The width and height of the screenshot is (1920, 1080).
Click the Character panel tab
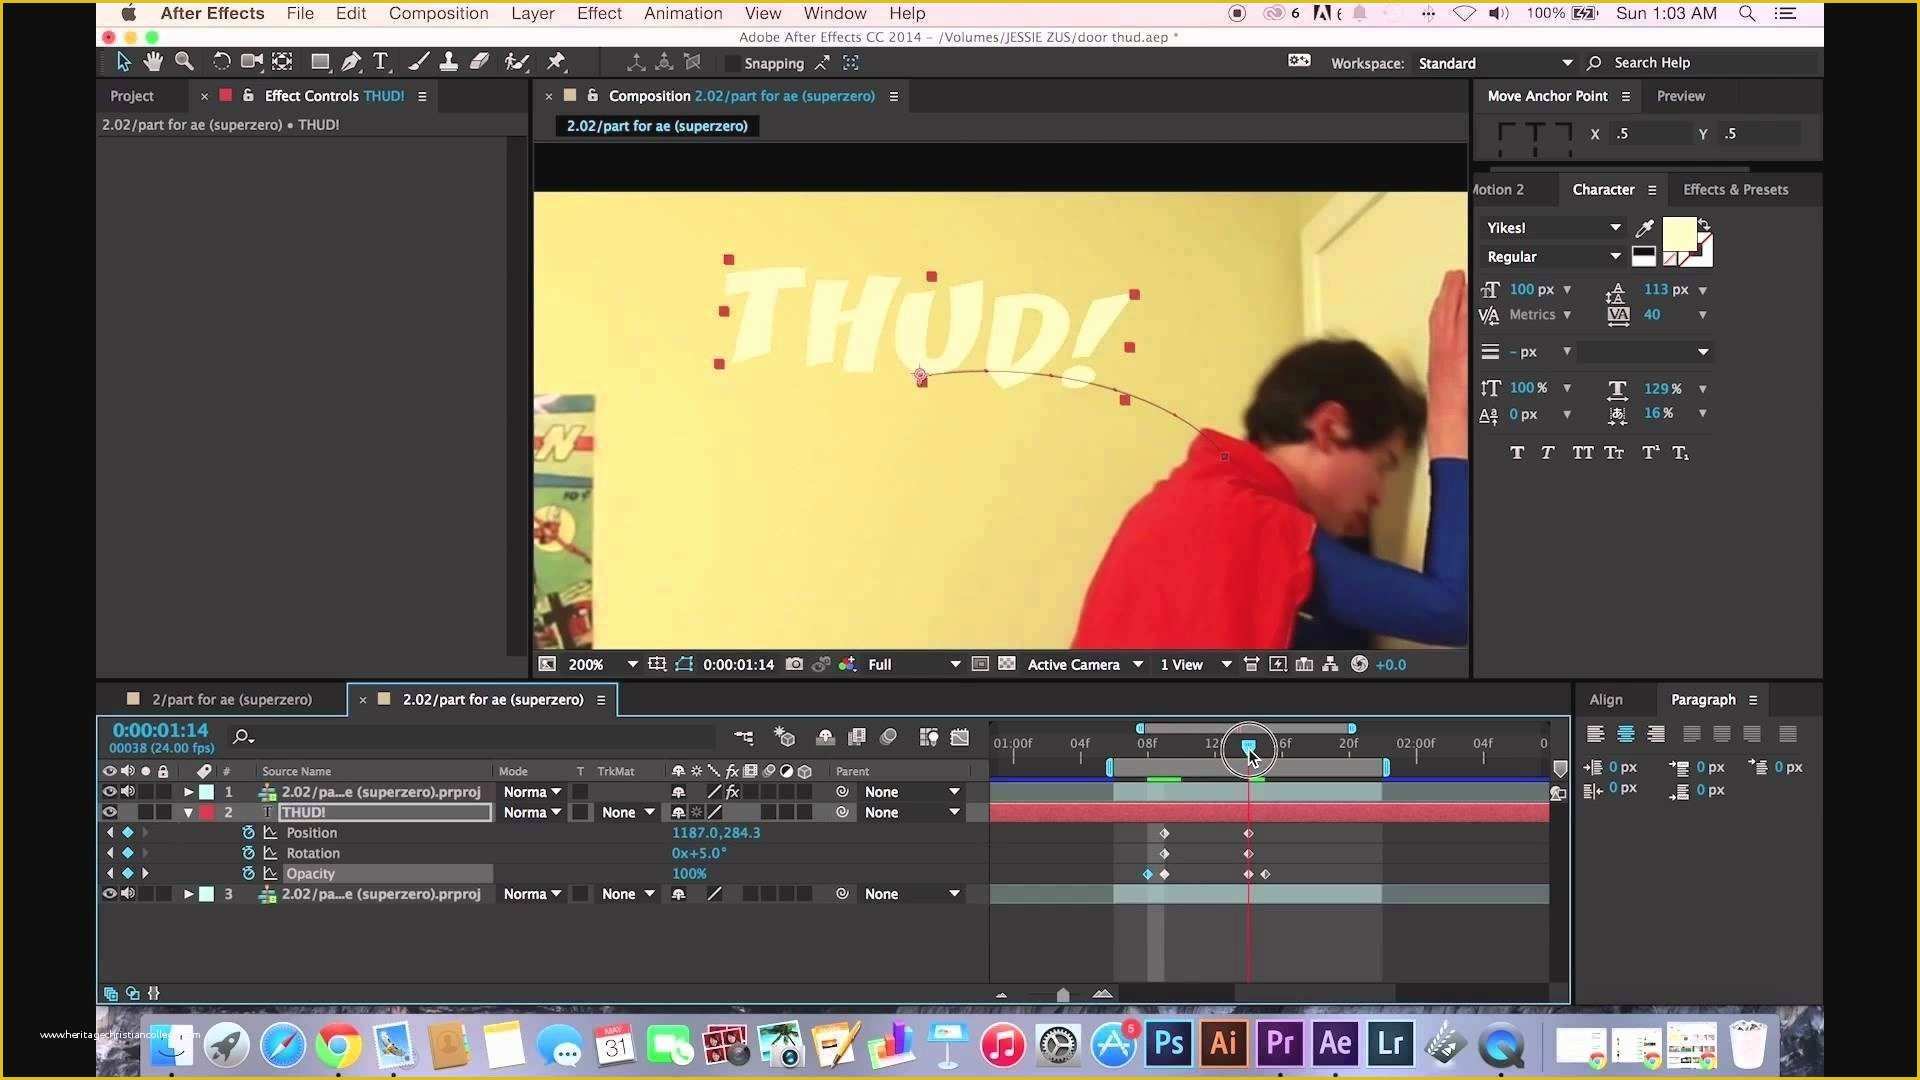[1602, 189]
